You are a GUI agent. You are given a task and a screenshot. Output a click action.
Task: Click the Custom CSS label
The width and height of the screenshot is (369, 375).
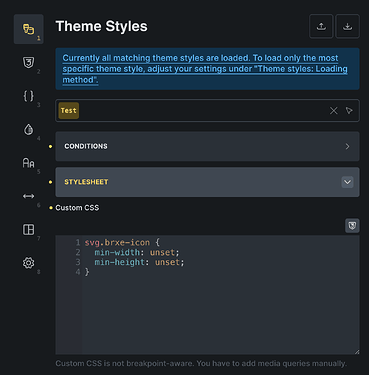77,208
